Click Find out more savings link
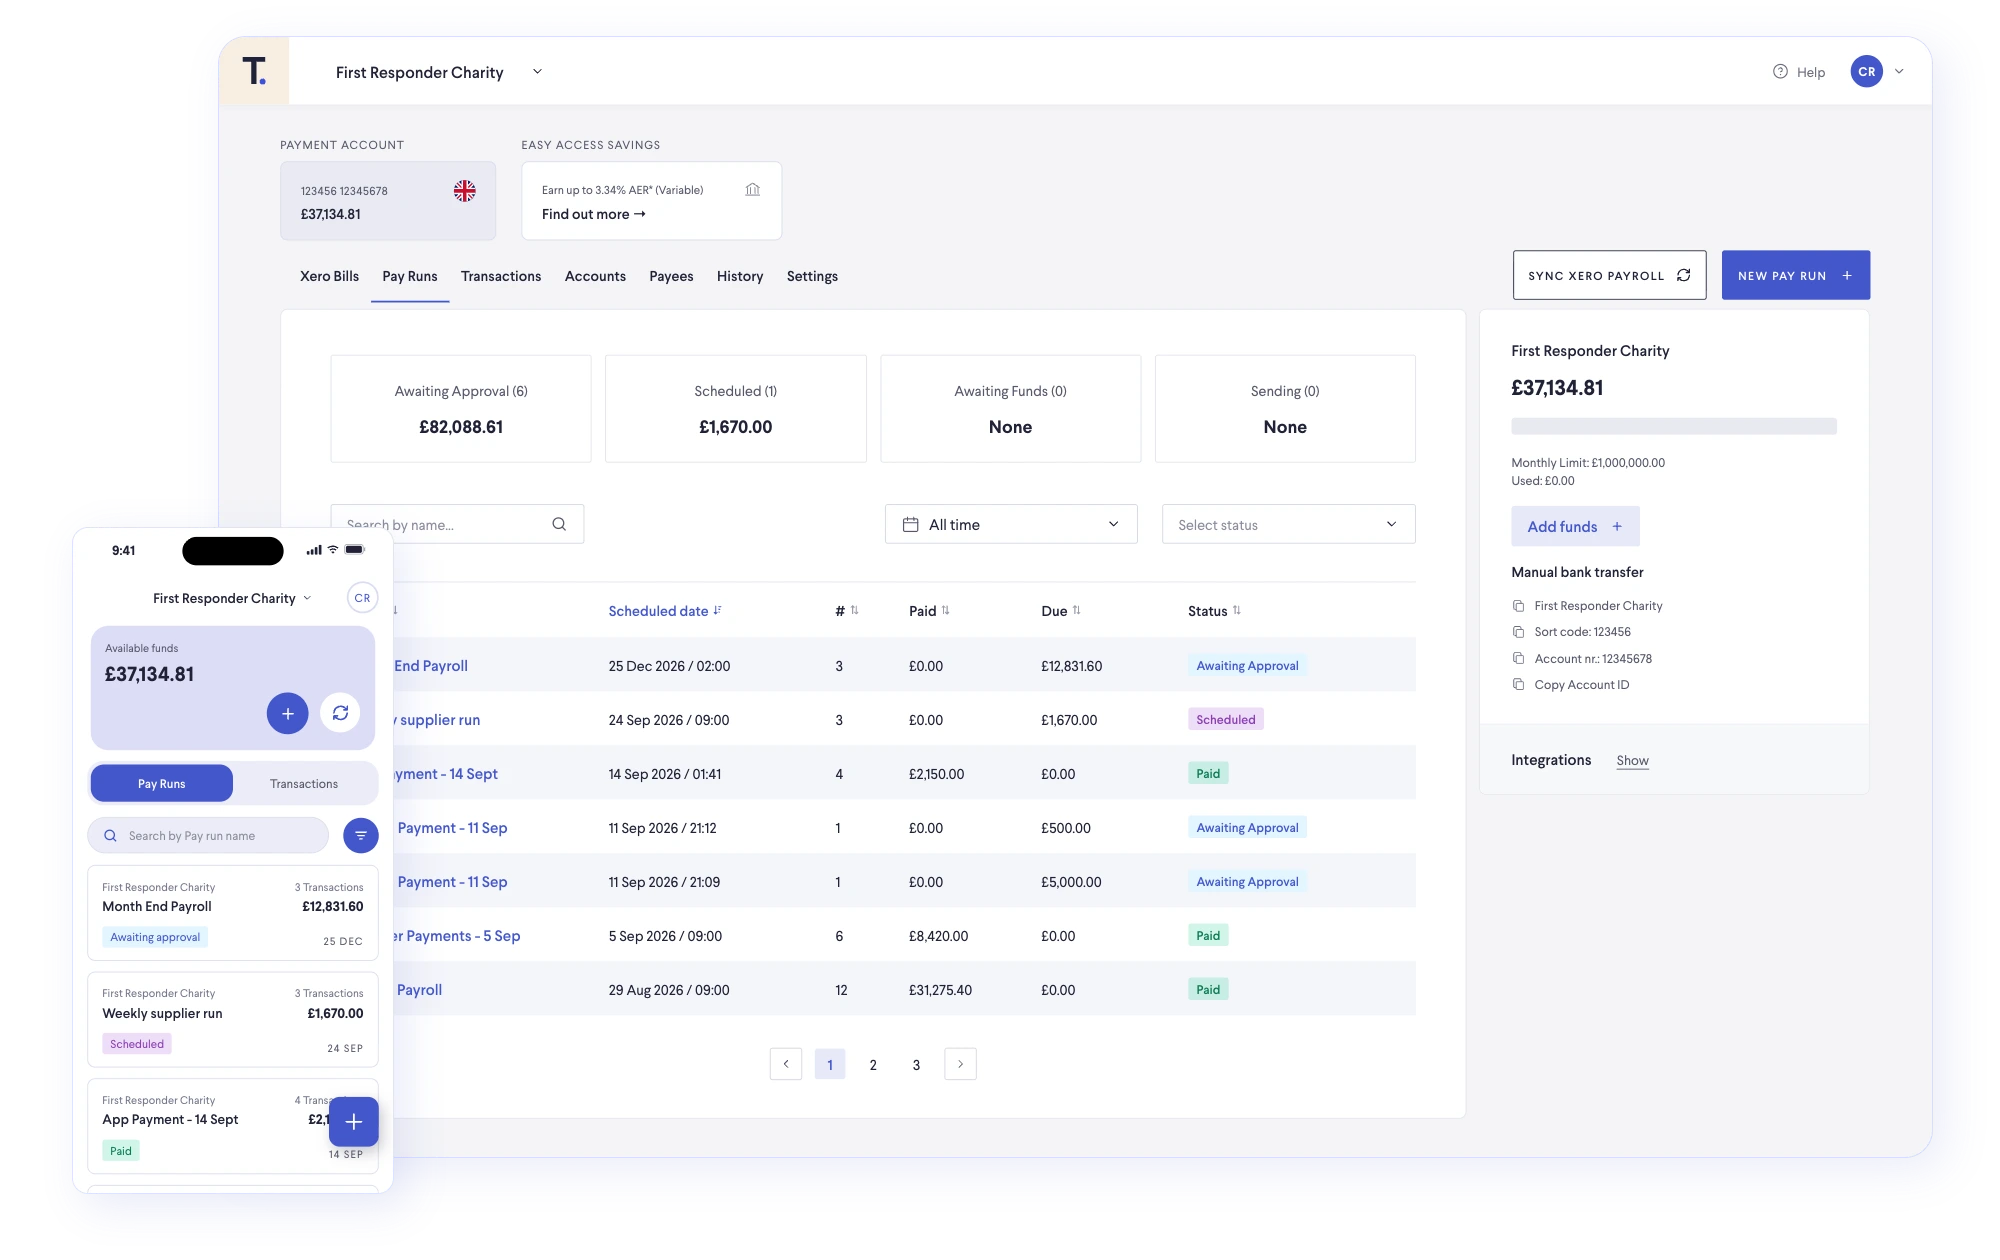This screenshot has width=2000, height=1260. [x=594, y=214]
